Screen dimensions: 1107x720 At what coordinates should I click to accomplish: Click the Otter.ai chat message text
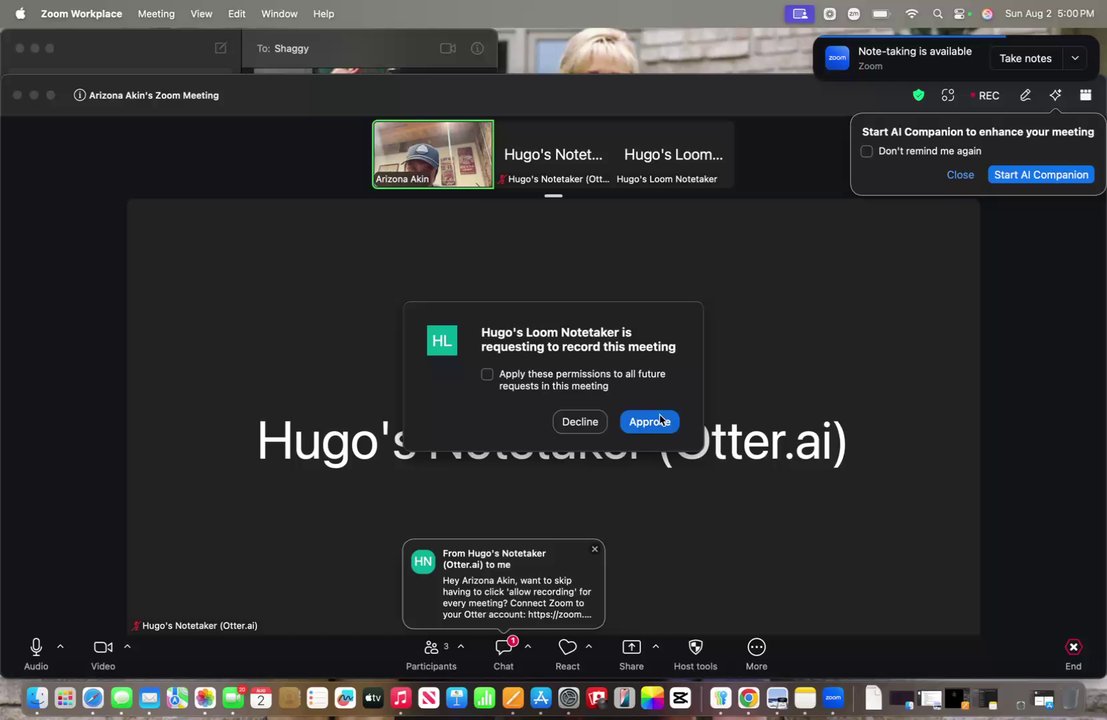pyautogui.click(x=517, y=597)
